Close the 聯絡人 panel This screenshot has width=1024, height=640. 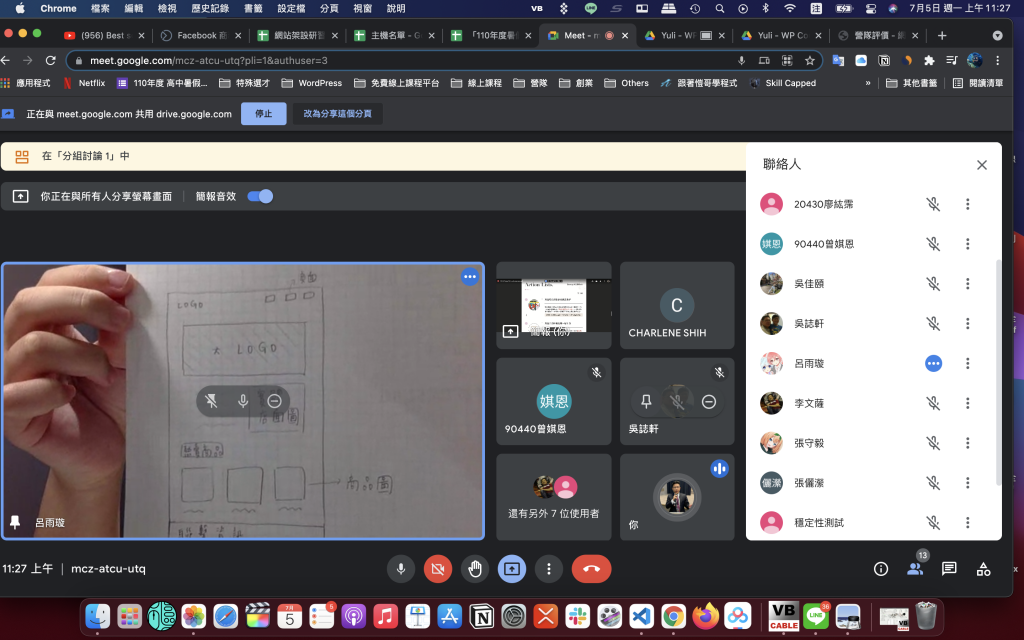coord(982,165)
